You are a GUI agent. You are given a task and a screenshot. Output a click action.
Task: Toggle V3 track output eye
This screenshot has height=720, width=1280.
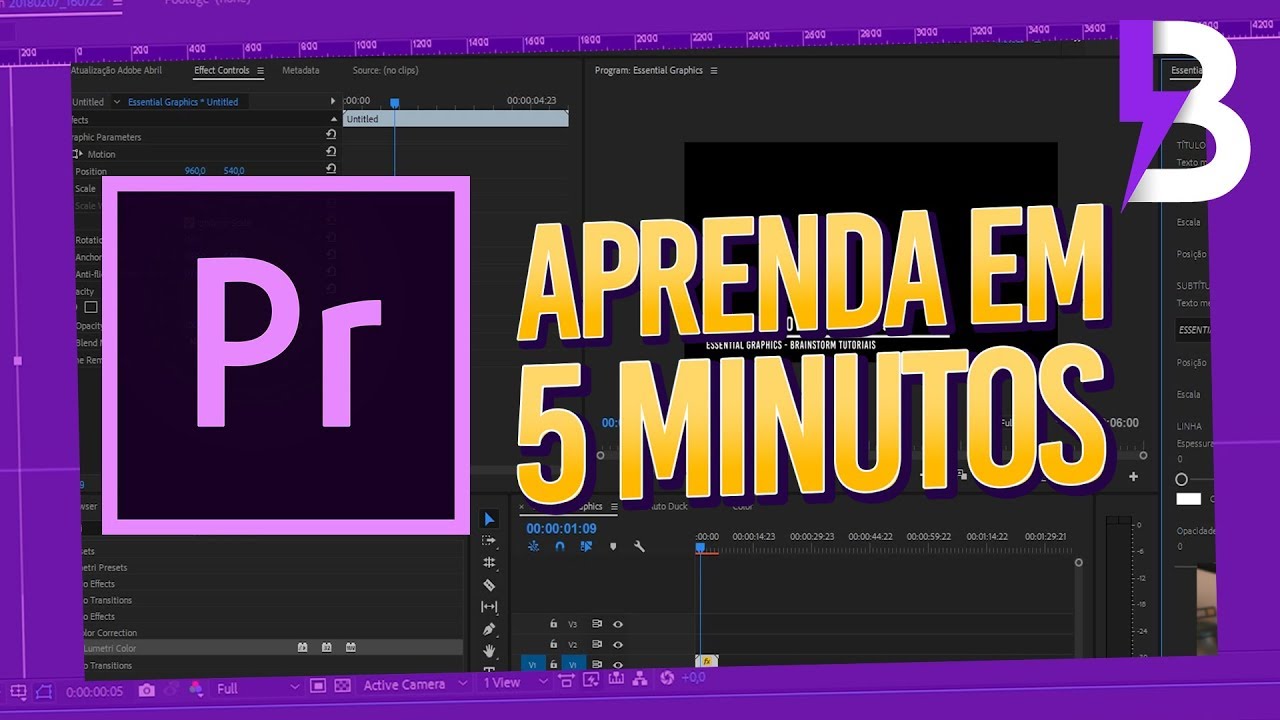coord(618,624)
